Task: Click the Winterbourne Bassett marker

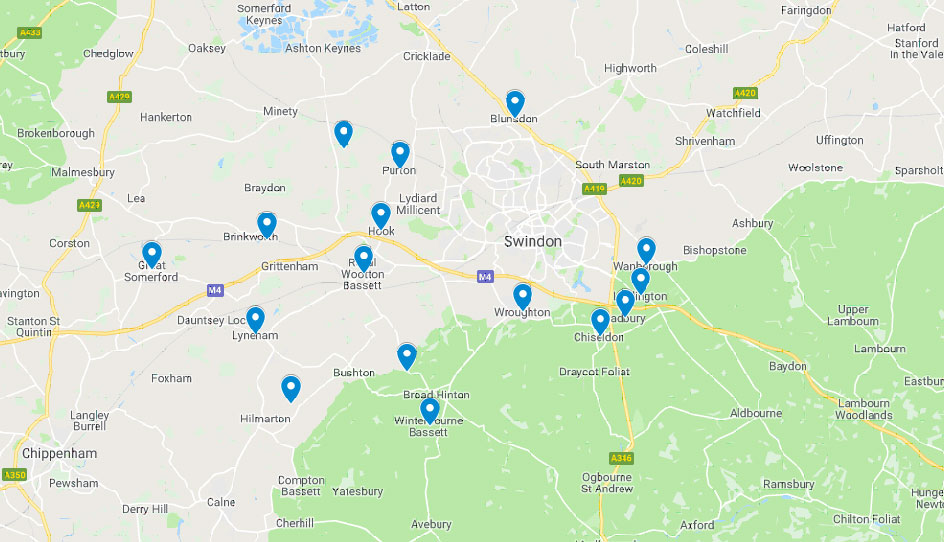Action: (429, 411)
